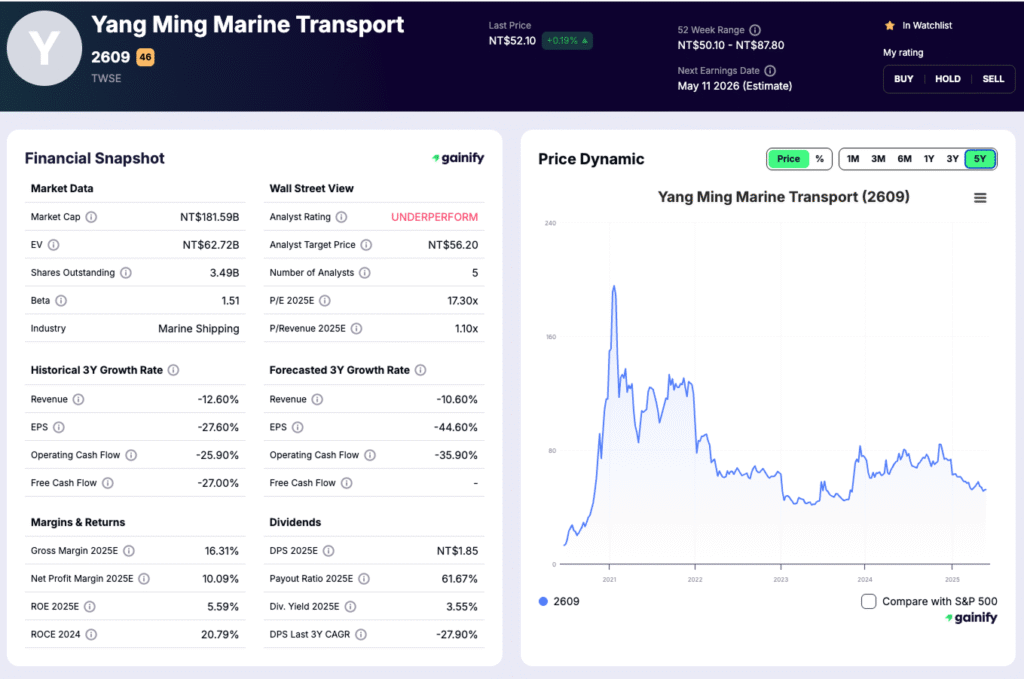Enable Compare with S&P 500

(x=868, y=601)
